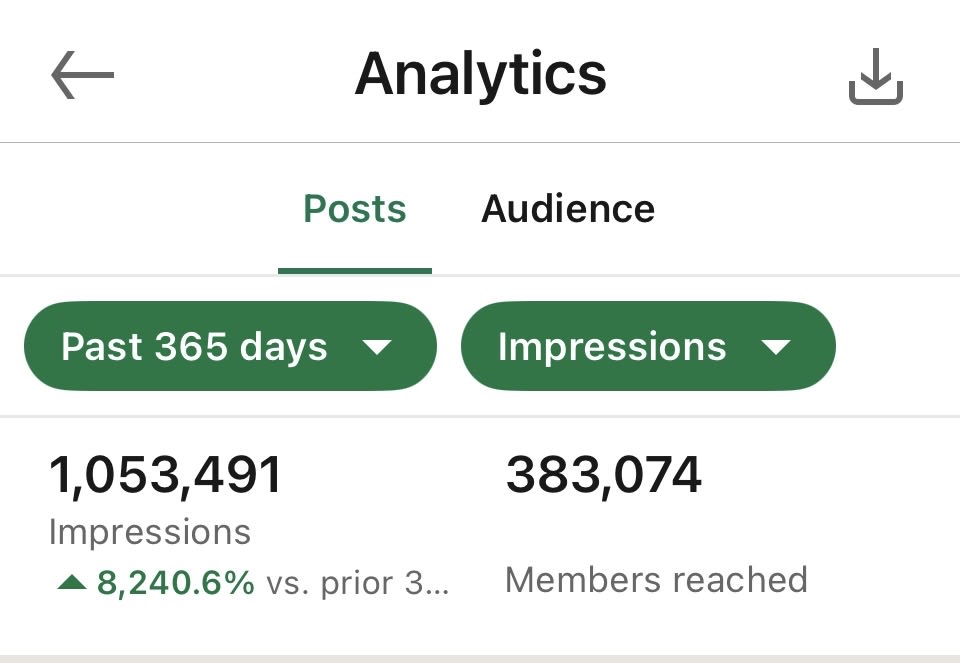Tap the Members reached label
Image resolution: width=960 pixels, height=663 pixels.
point(656,580)
